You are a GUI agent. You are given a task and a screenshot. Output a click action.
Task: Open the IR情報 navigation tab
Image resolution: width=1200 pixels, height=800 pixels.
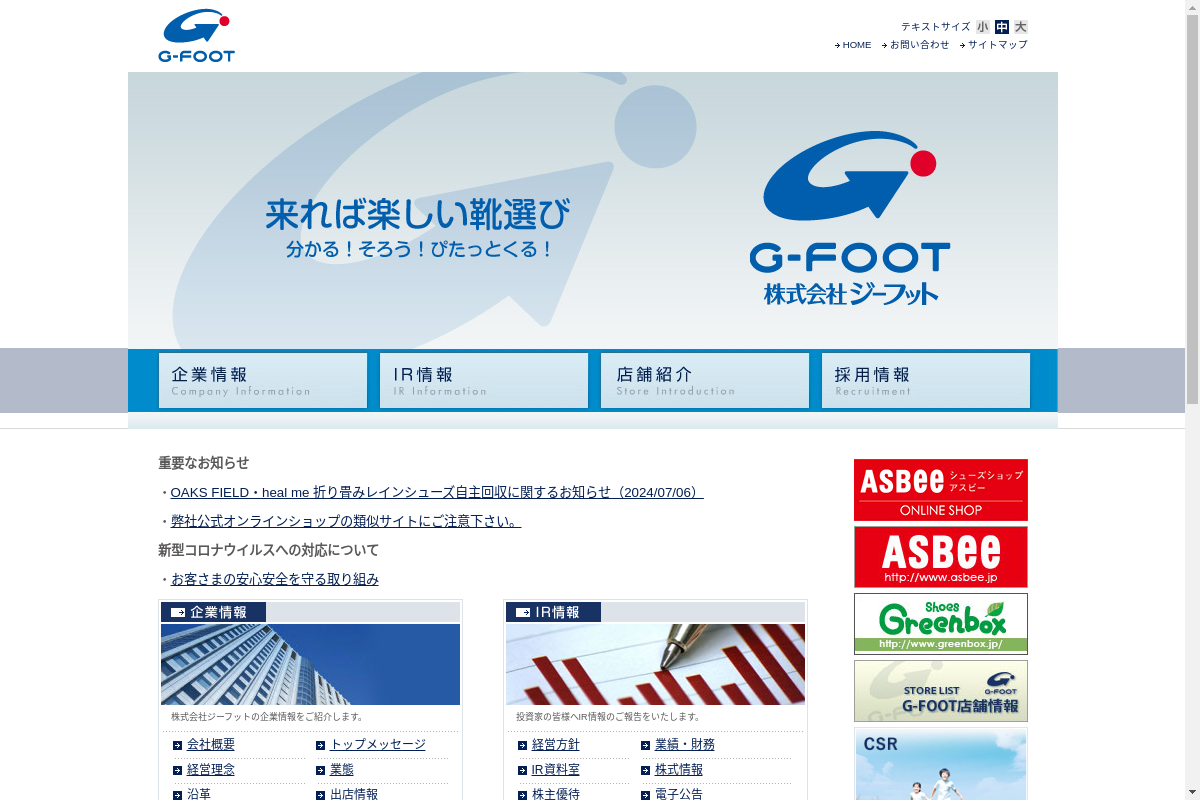point(484,380)
